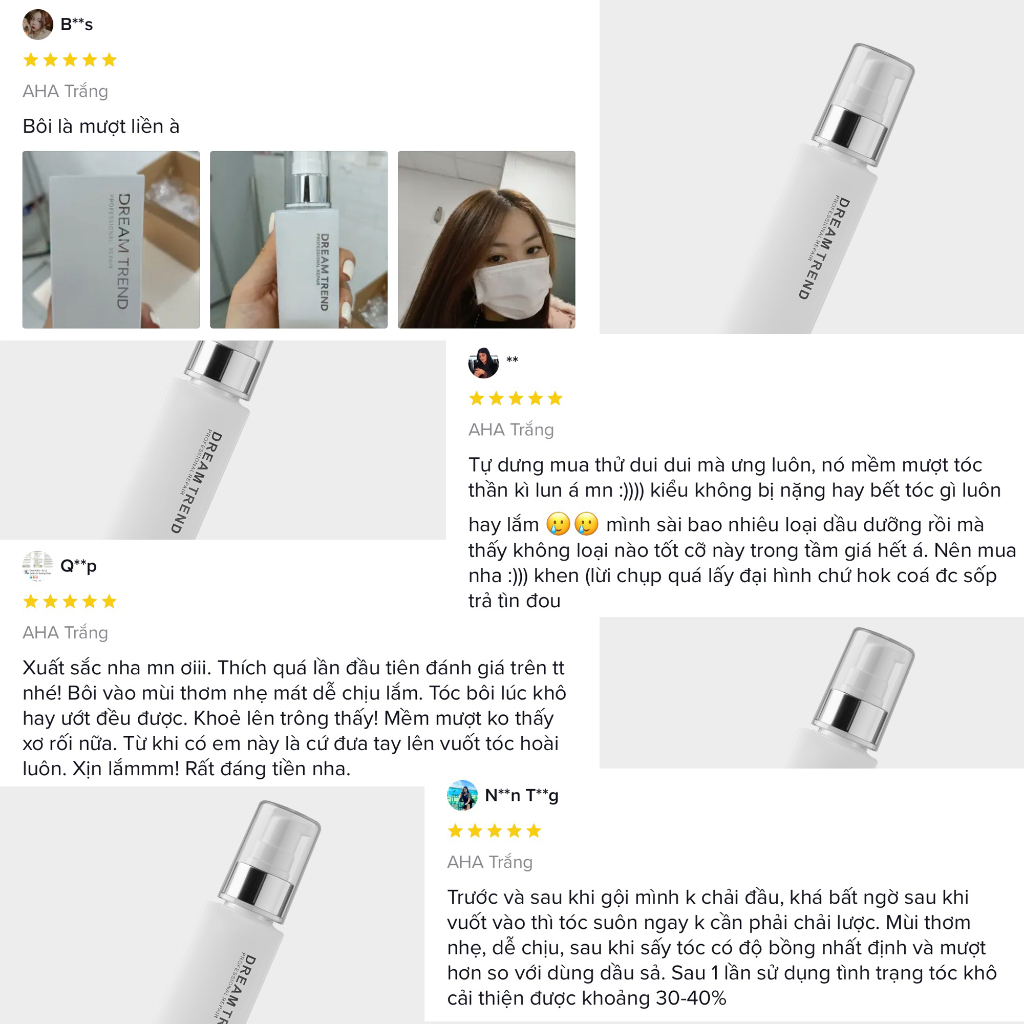Click the B**s username
This screenshot has width=1024, height=1024.
point(77,24)
